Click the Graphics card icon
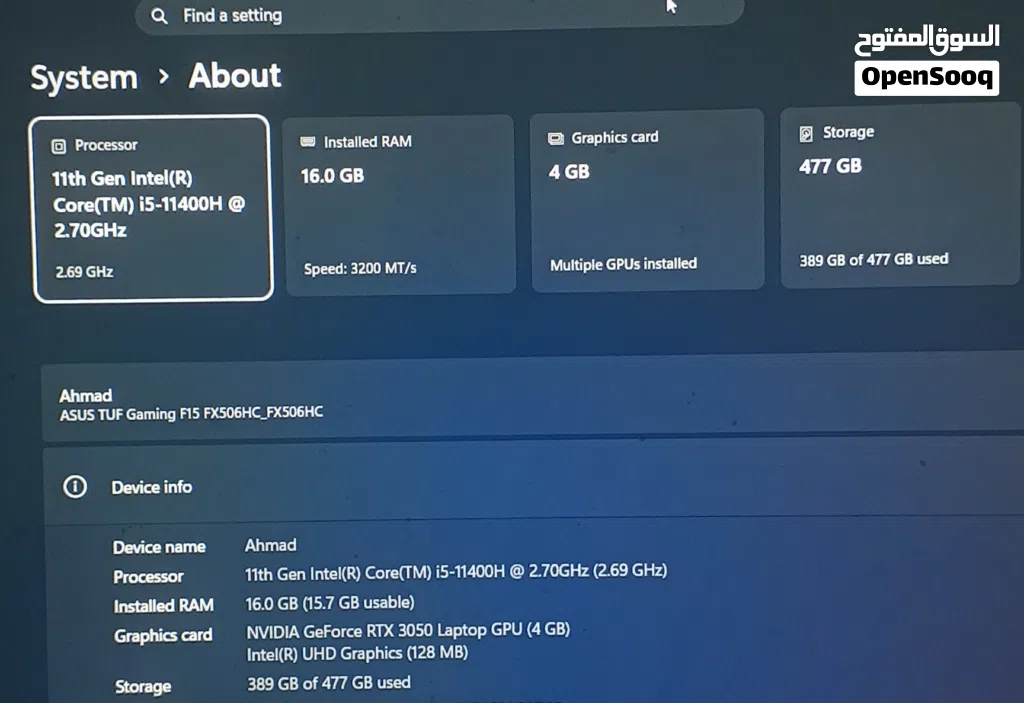This screenshot has height=703, width=1024. pos(556,139)
